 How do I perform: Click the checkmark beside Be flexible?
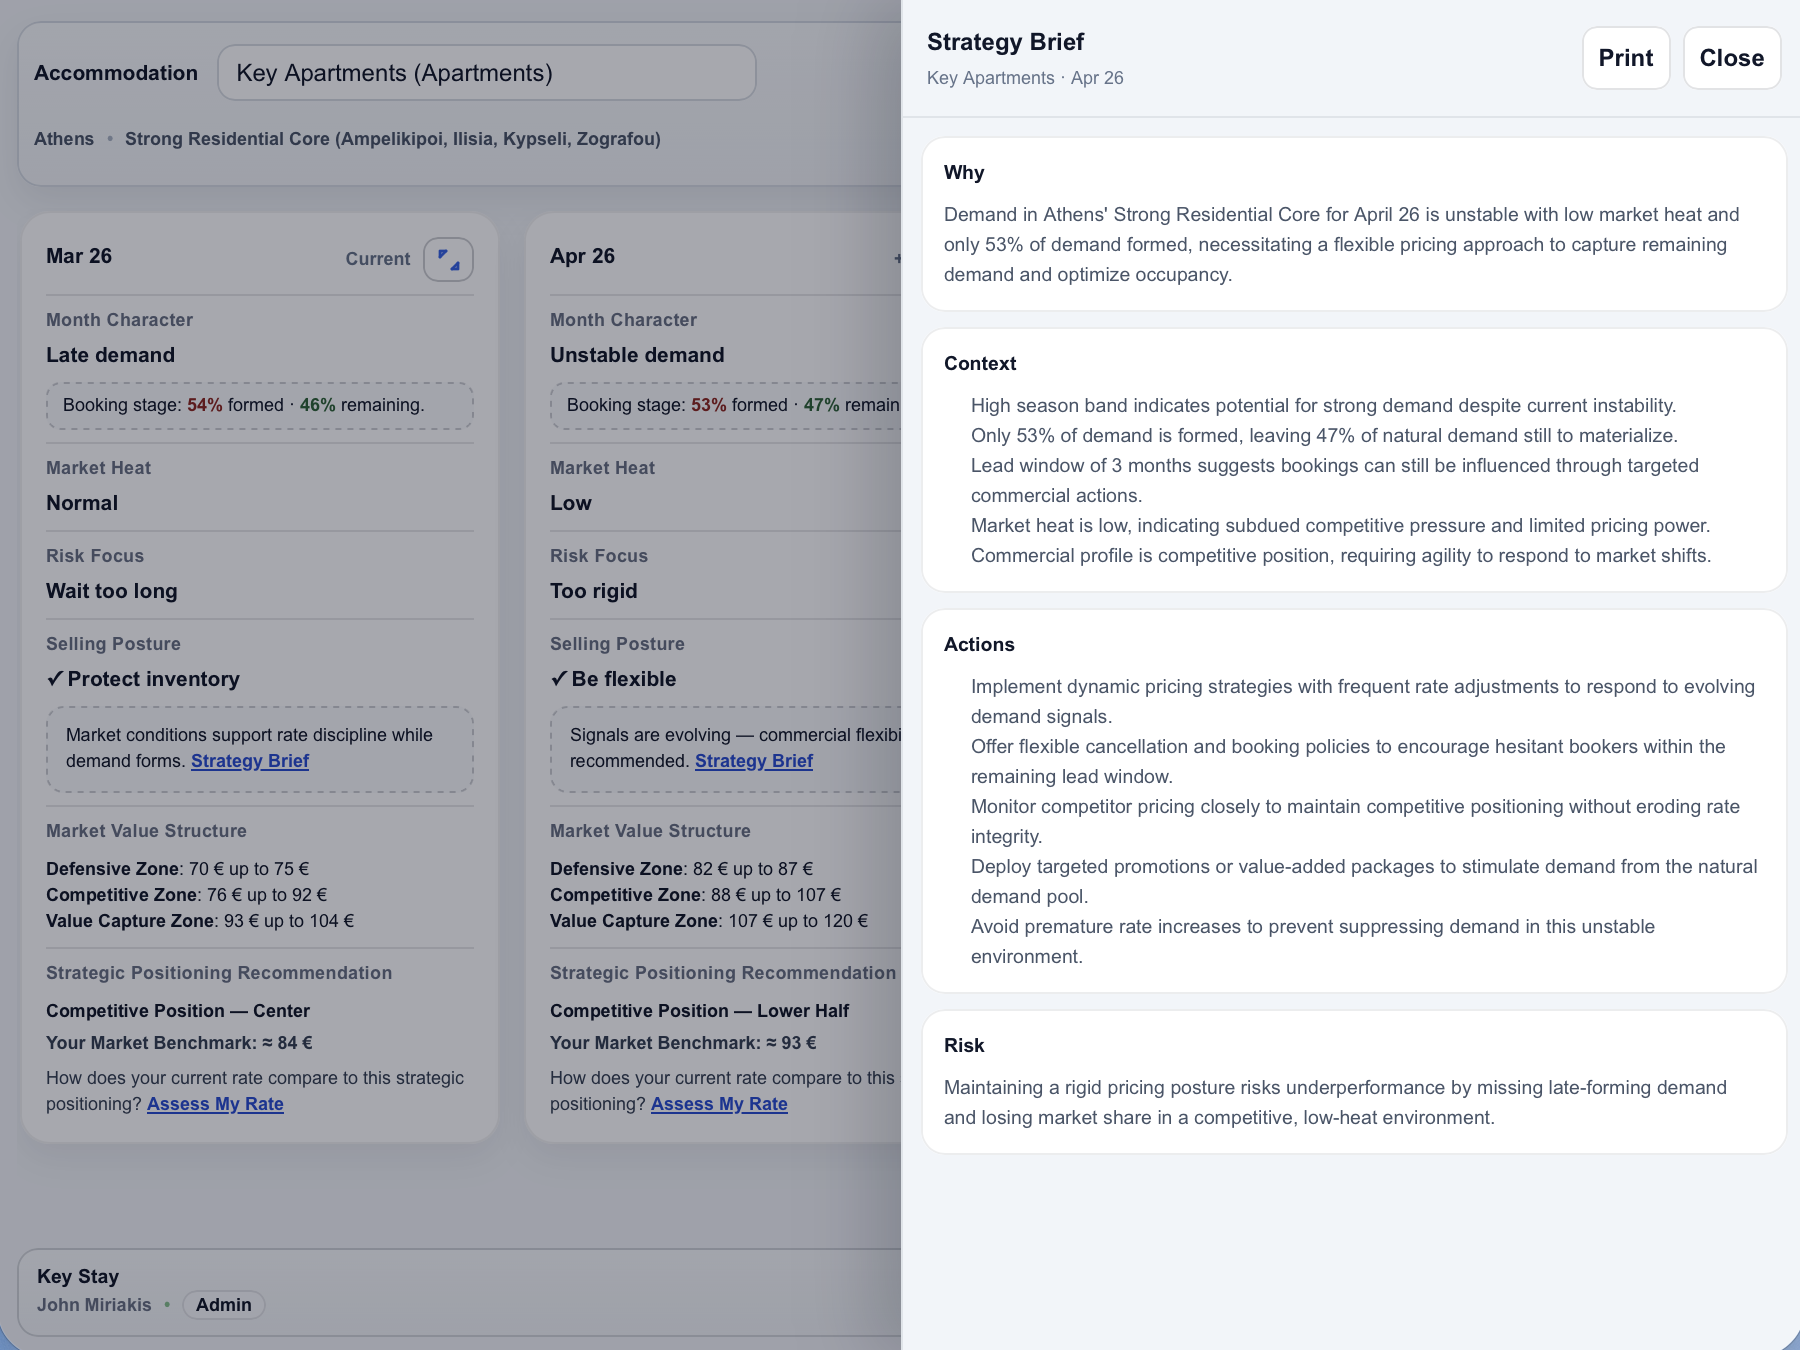coord(559,679)
